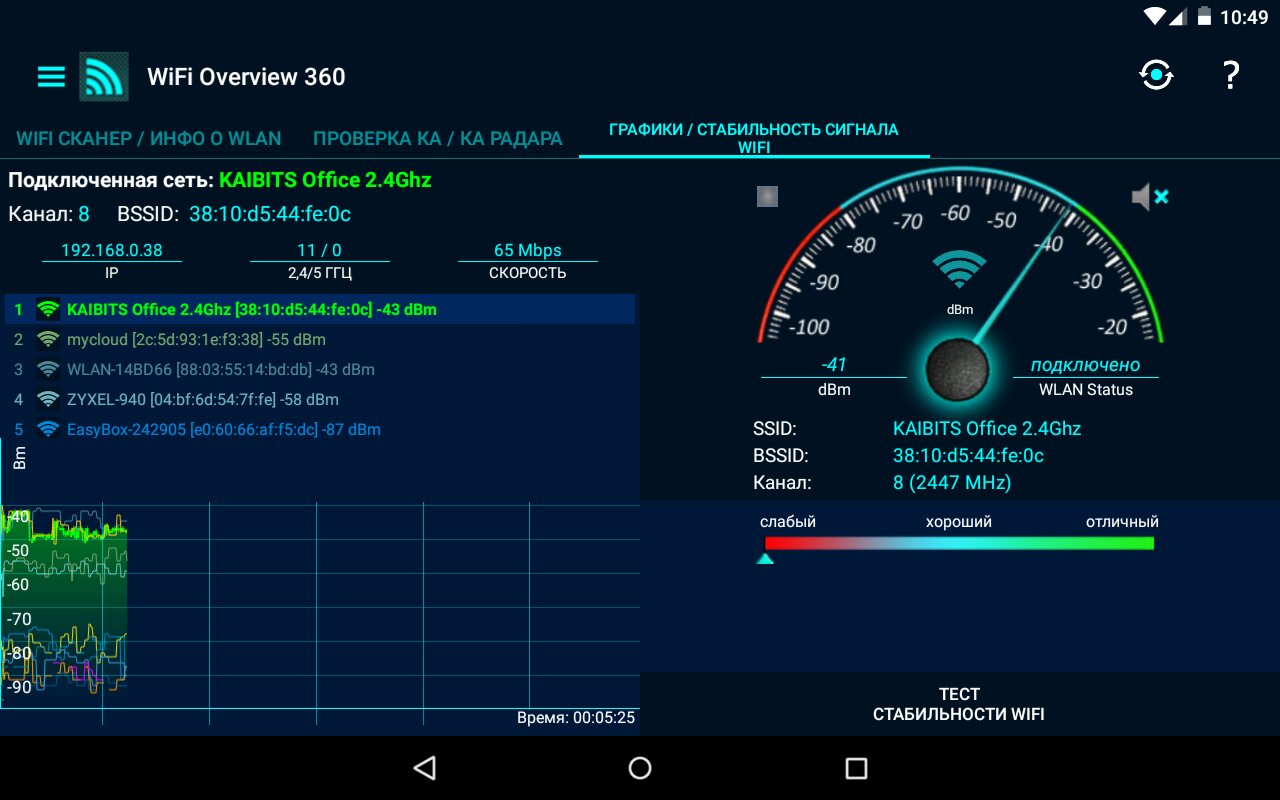The width and height of the screenshot is (1280, 800).
Task: Tap the signal quality gradient bar
Action: coord(958,543)
